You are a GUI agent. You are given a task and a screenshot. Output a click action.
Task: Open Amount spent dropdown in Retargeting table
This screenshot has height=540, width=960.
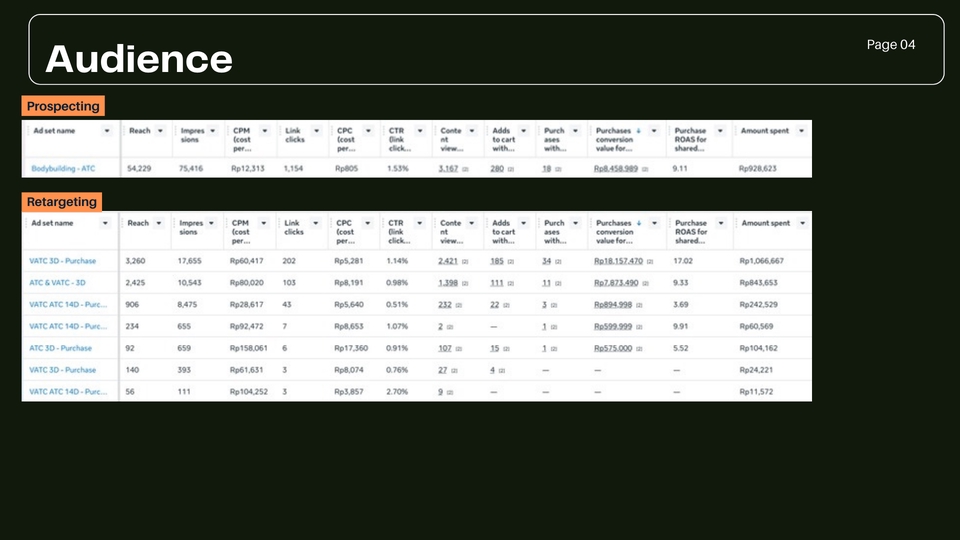800,223
